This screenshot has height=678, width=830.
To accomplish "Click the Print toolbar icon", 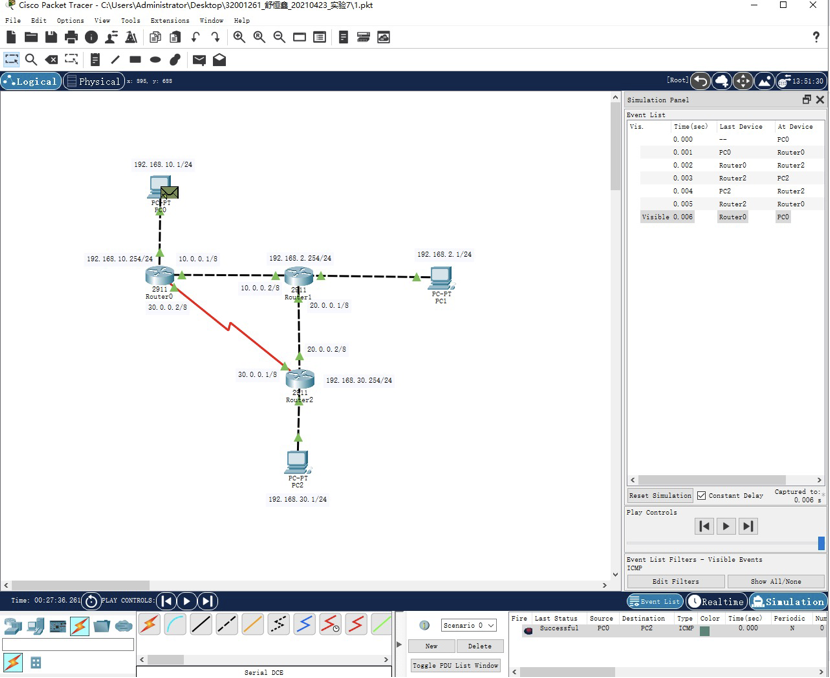I will 71,37.
